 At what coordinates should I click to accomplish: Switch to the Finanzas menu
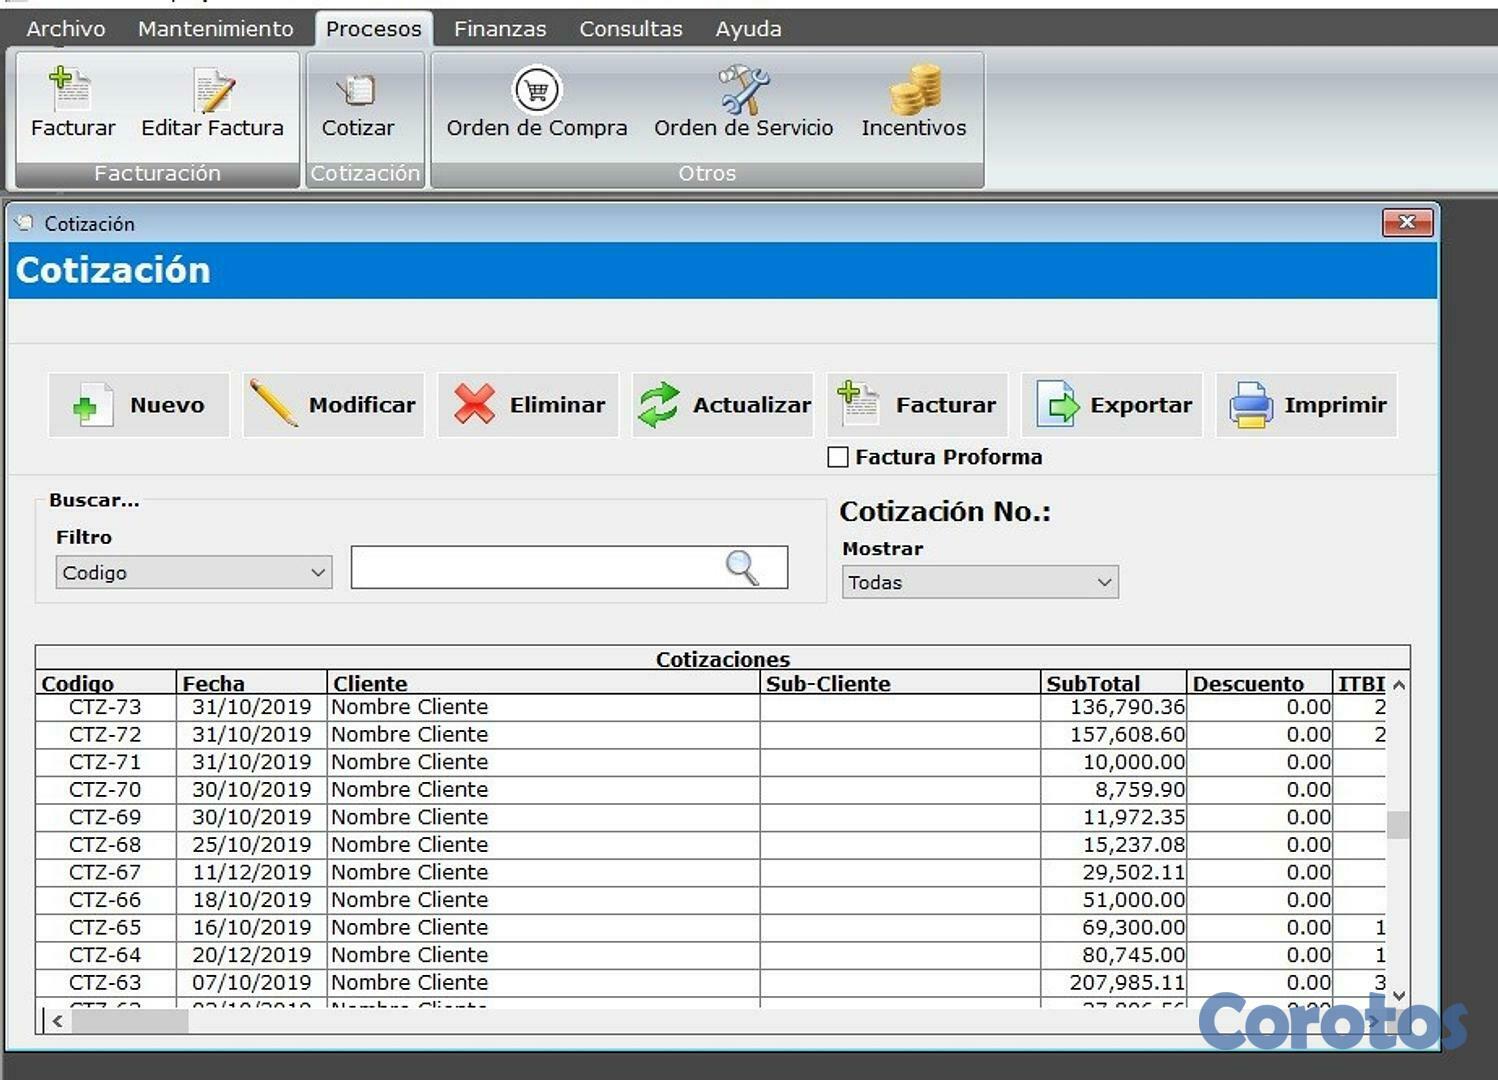[x=499, y=28]
